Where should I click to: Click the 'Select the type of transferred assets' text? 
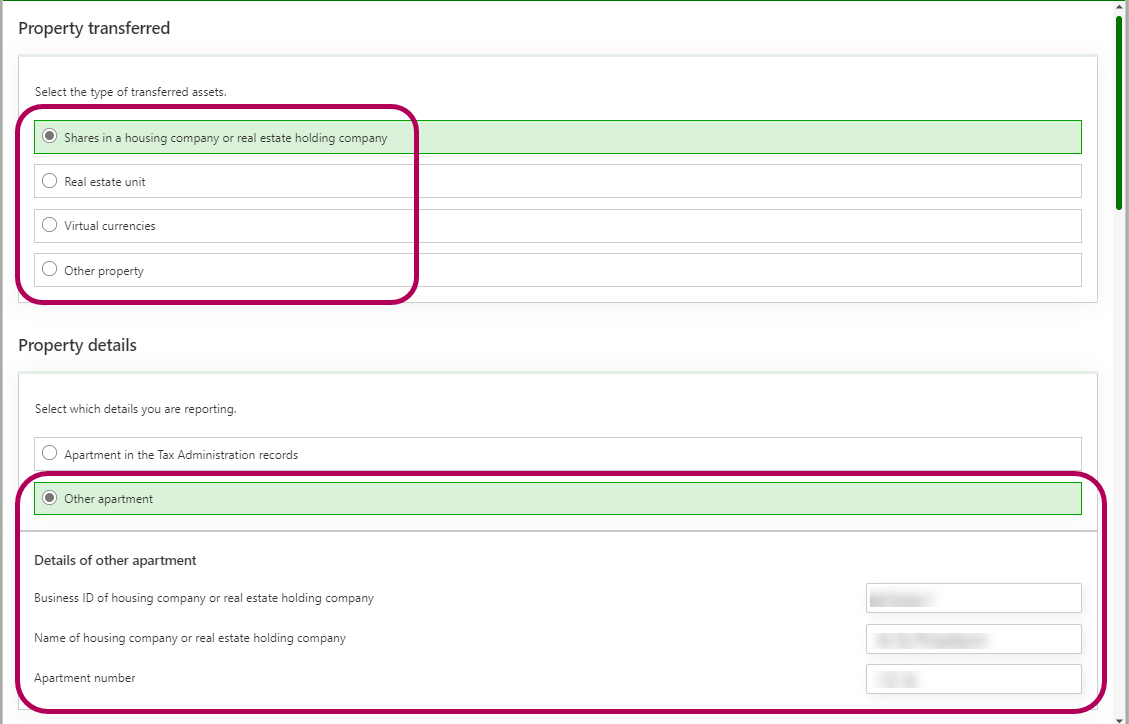pyautogui.click(x=130, y=92)
